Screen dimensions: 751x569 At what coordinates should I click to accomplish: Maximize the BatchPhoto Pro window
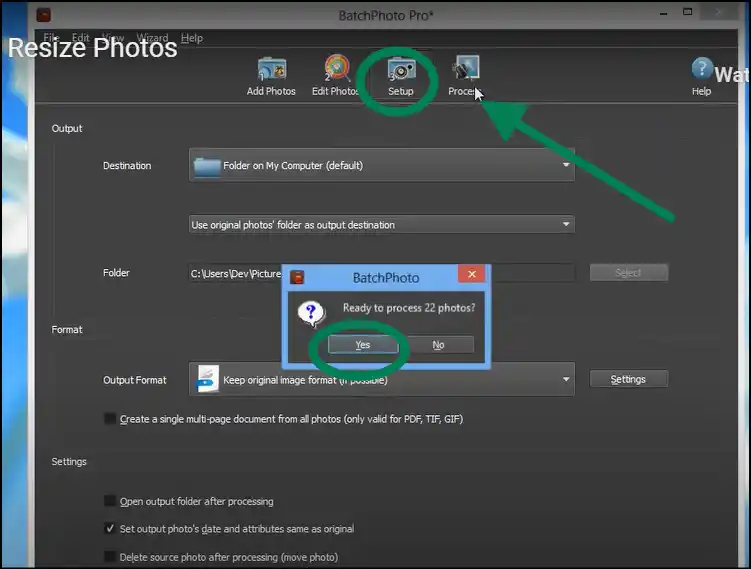point(688,12)
